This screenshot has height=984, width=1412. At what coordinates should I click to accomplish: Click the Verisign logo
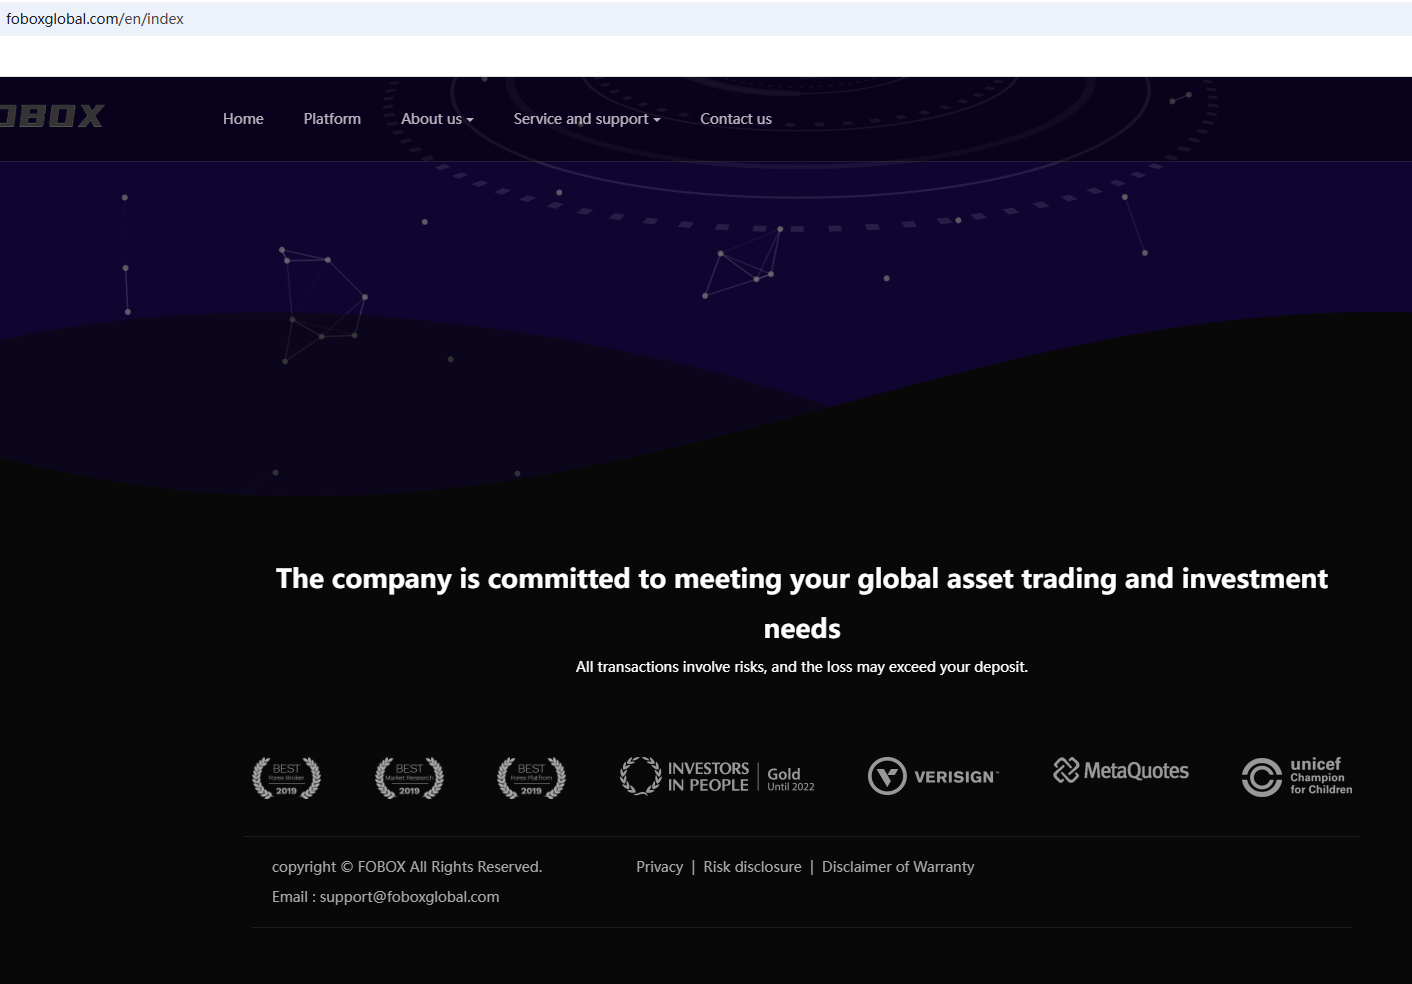tap(933, 776)
